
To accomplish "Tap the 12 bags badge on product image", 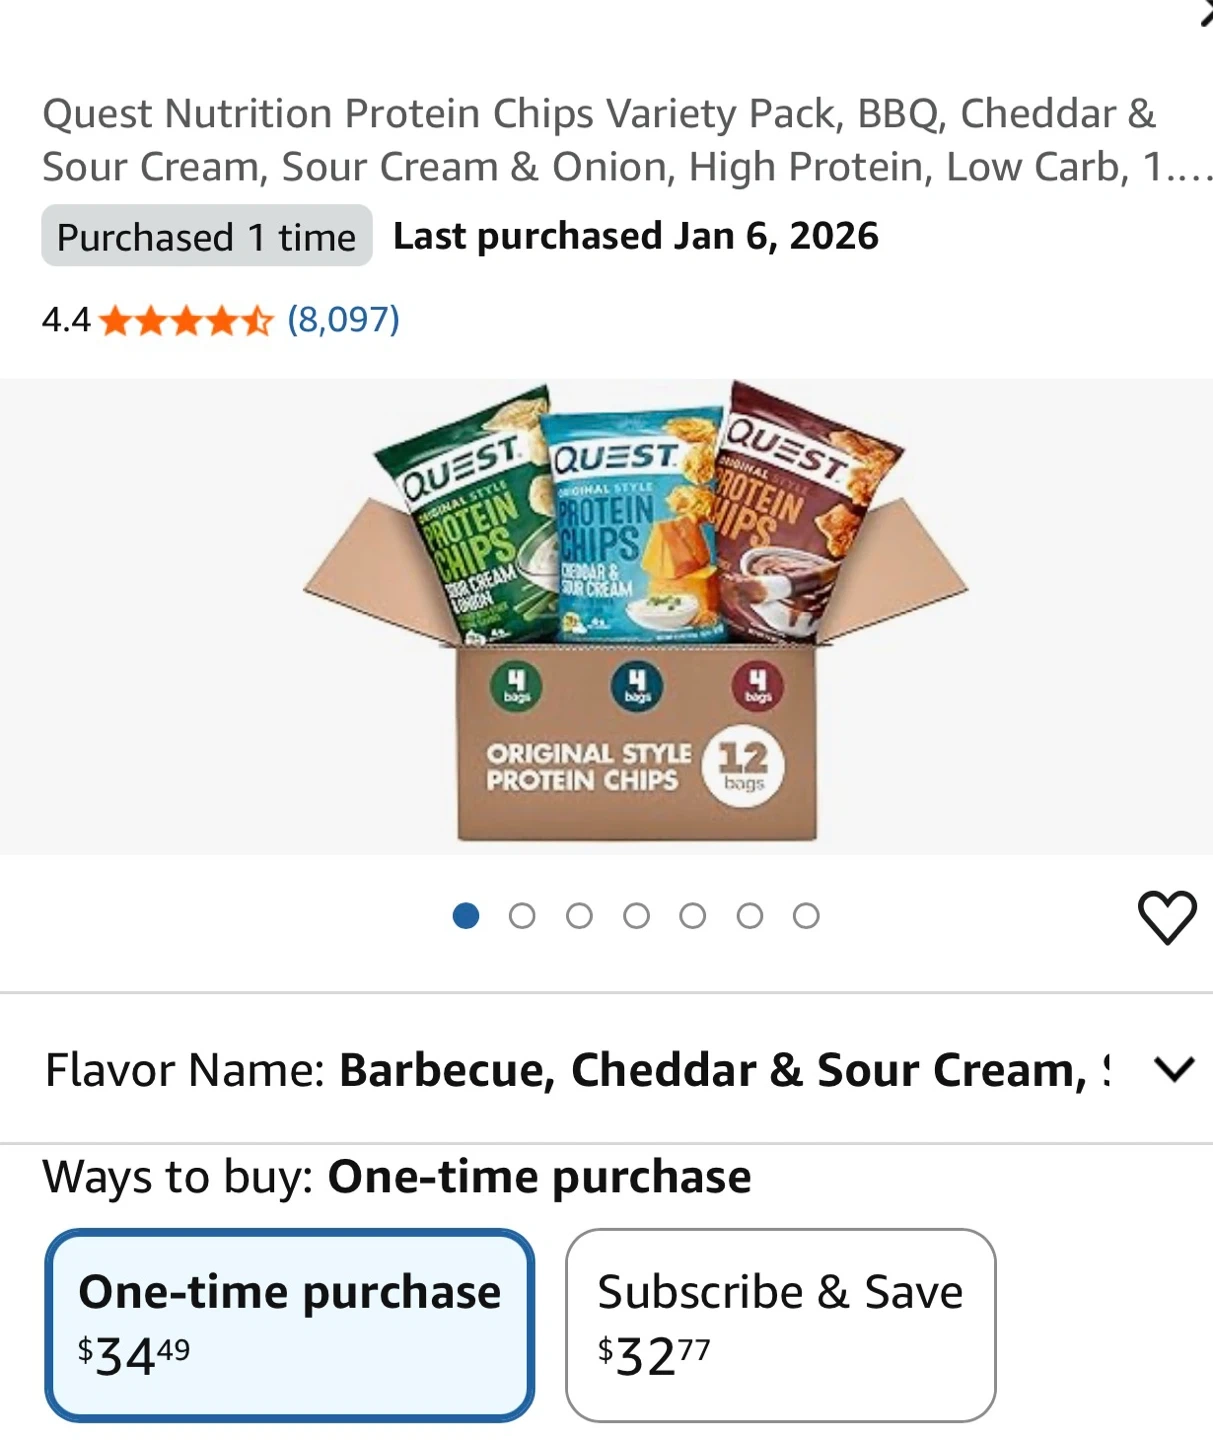I will coord(743,765).
